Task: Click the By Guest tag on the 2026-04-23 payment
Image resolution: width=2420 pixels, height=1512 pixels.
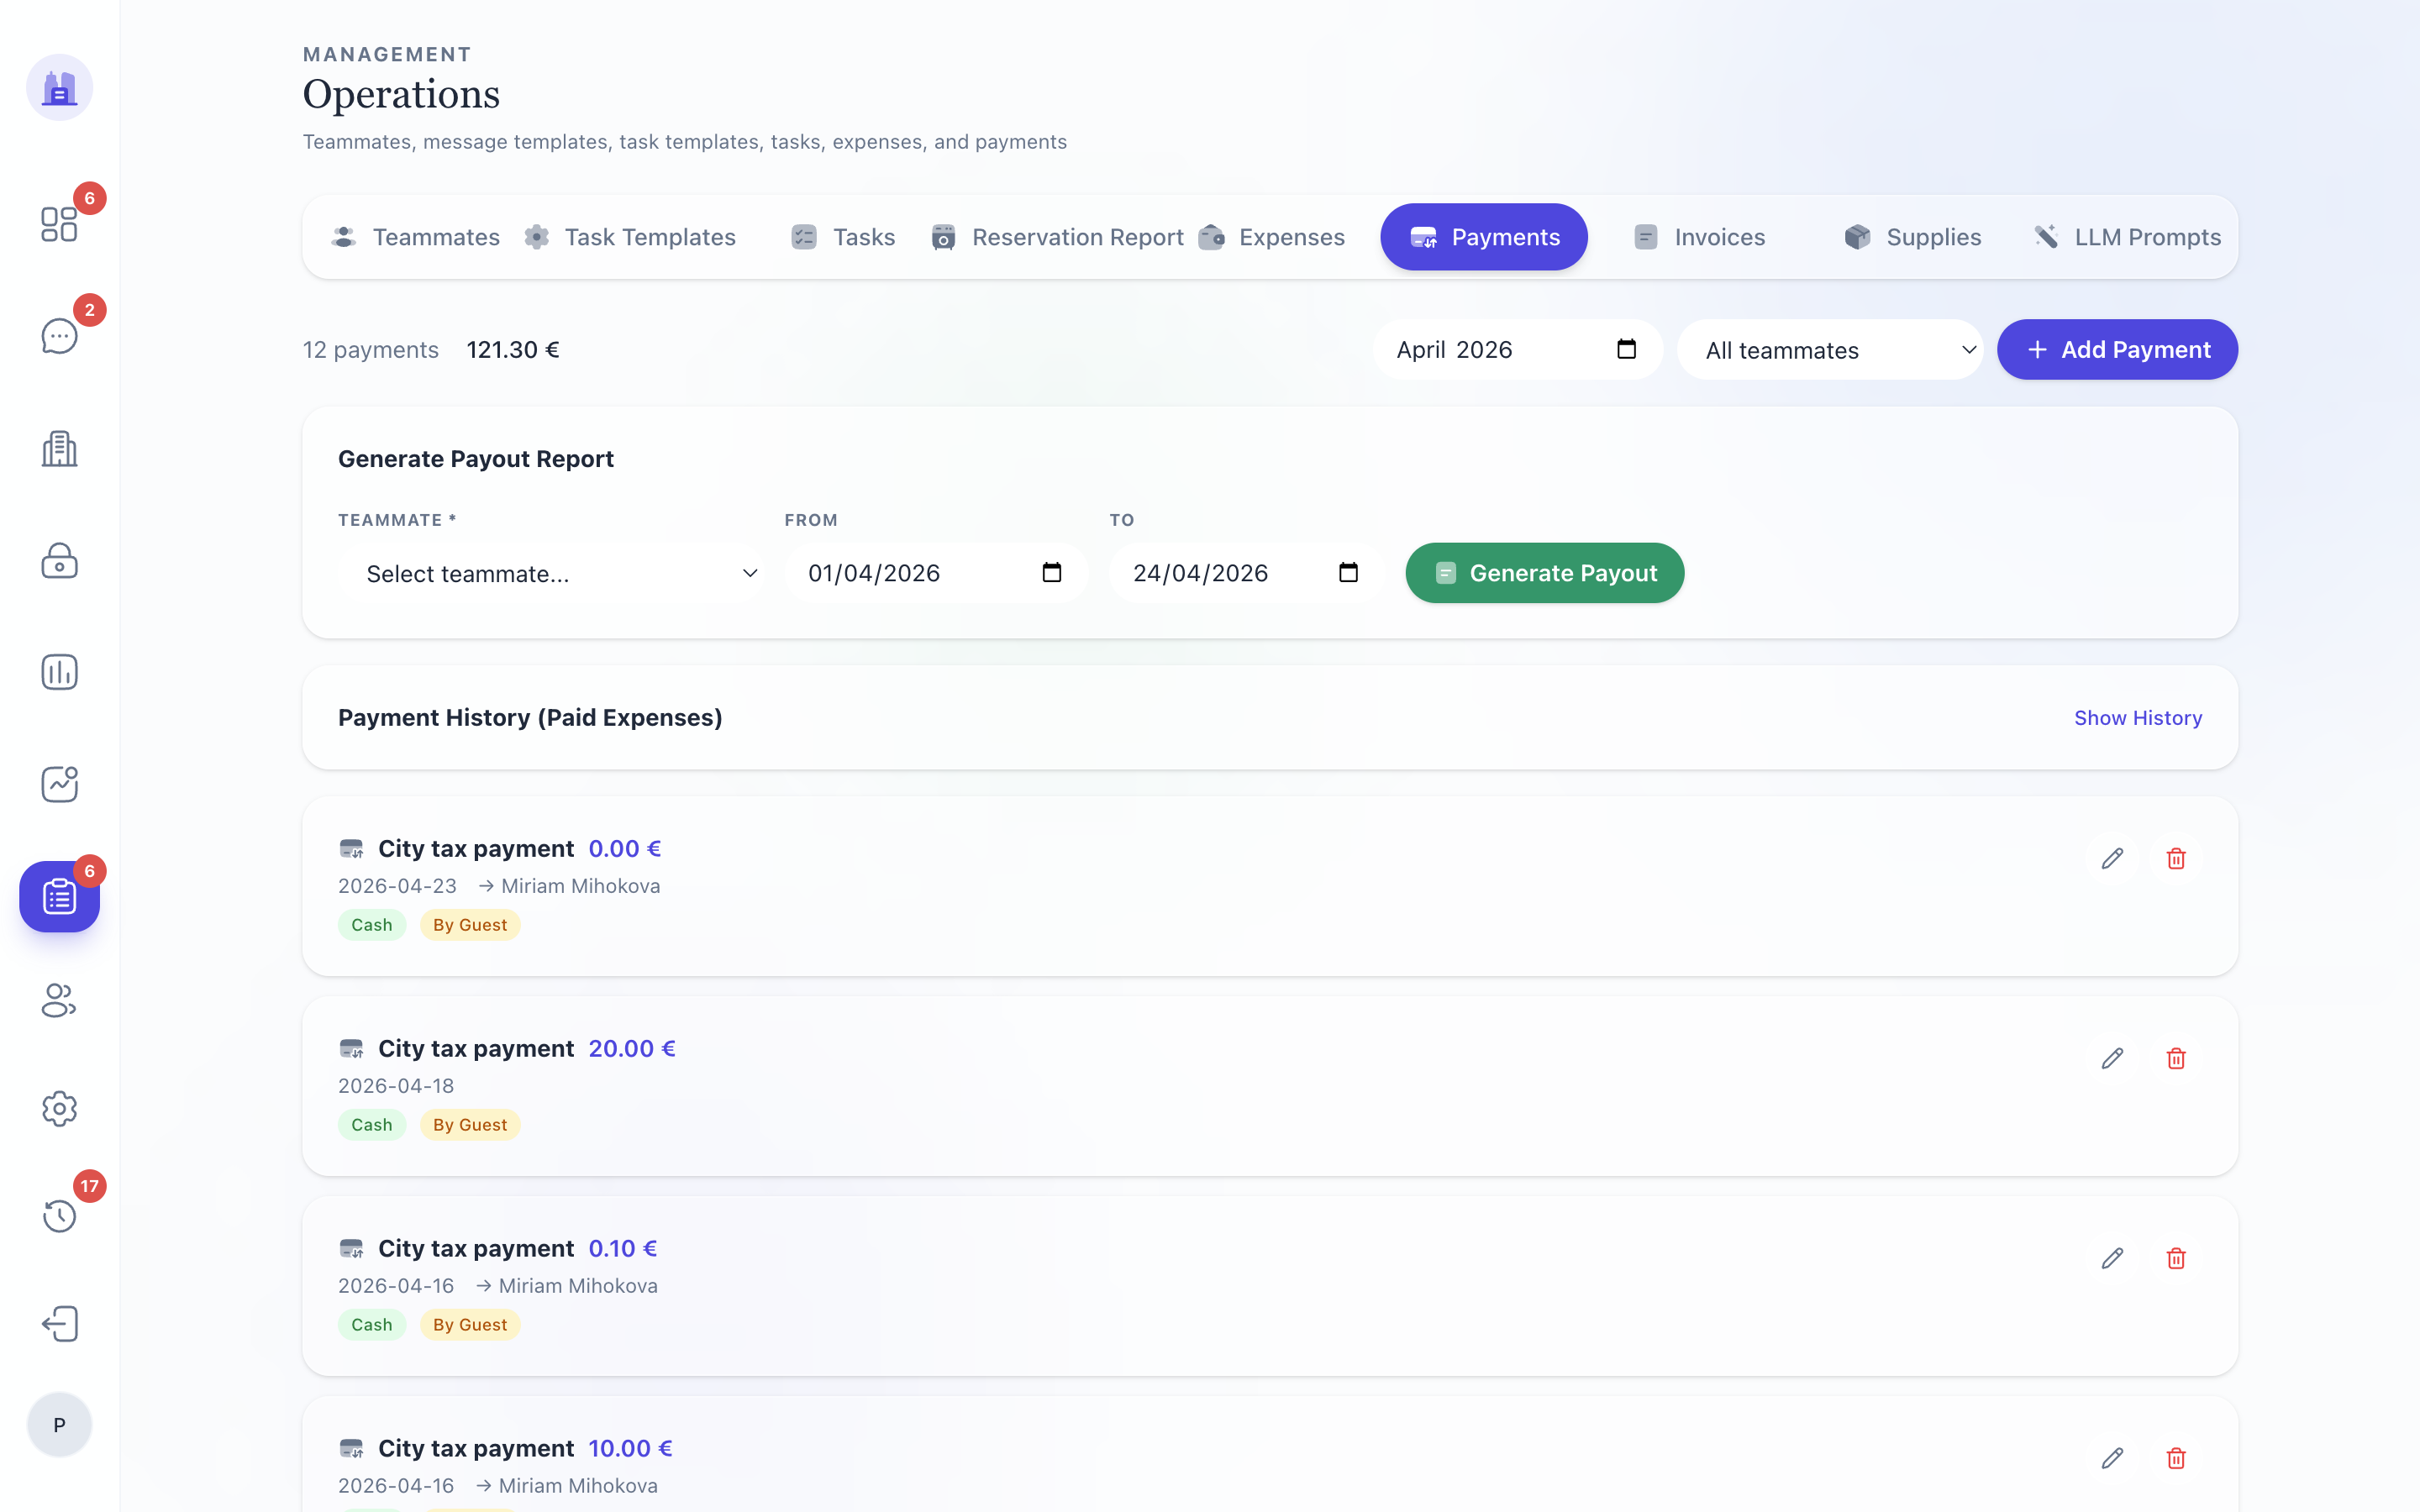Action: [470, 925]
